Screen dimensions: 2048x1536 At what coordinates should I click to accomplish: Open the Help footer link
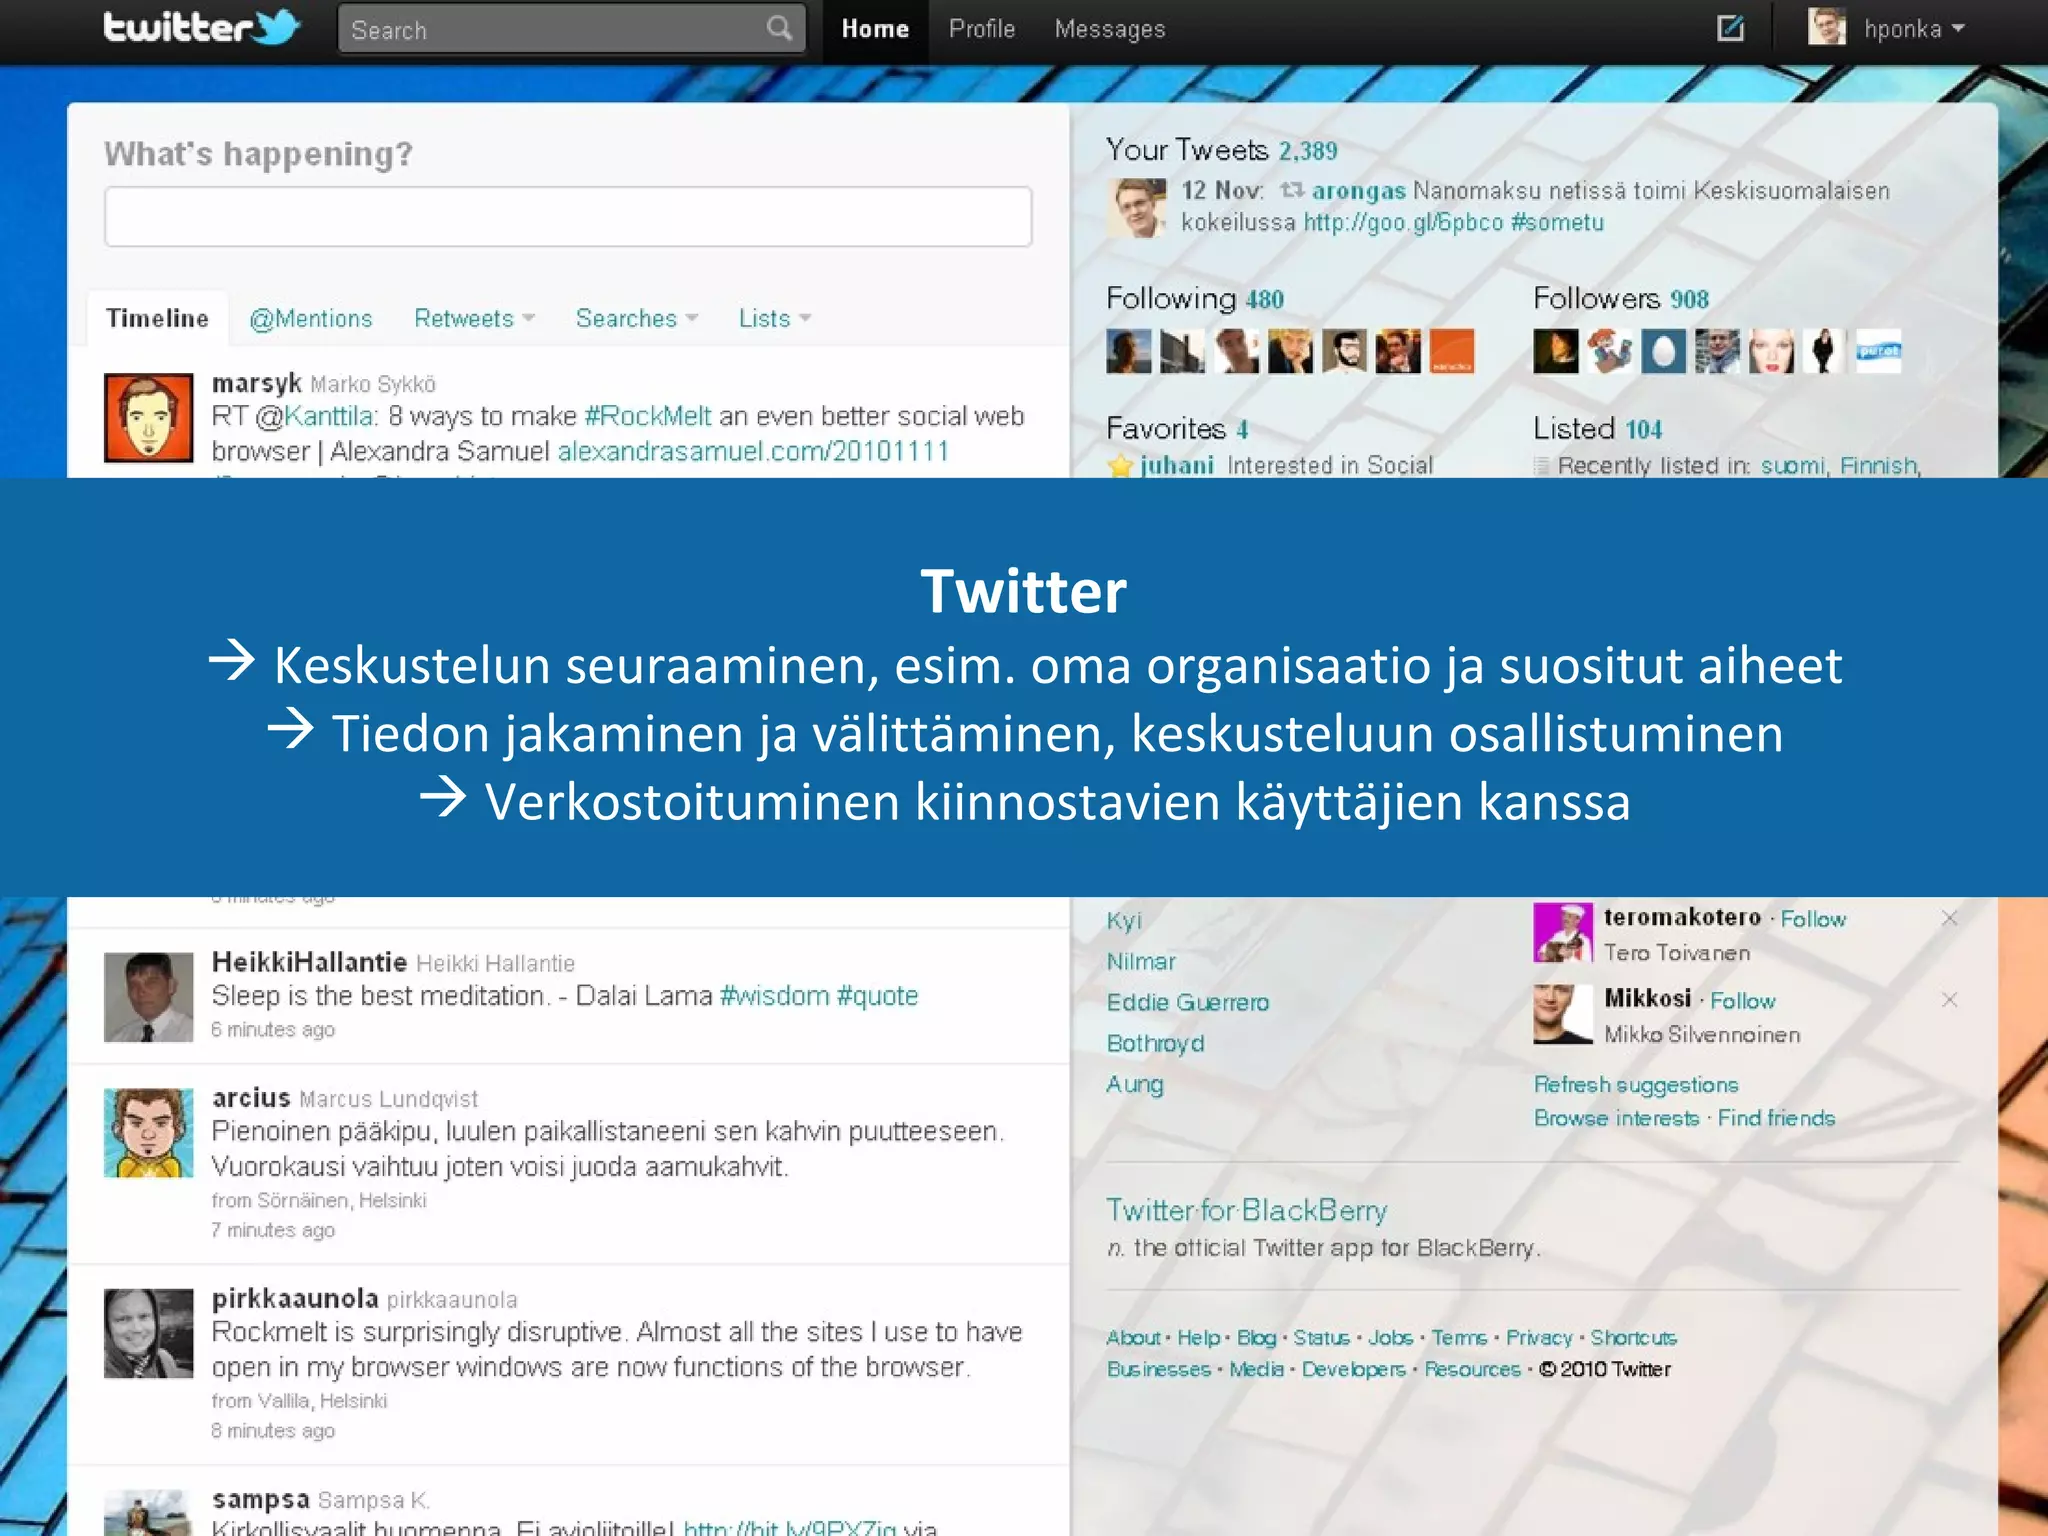pos(1198,1338)
